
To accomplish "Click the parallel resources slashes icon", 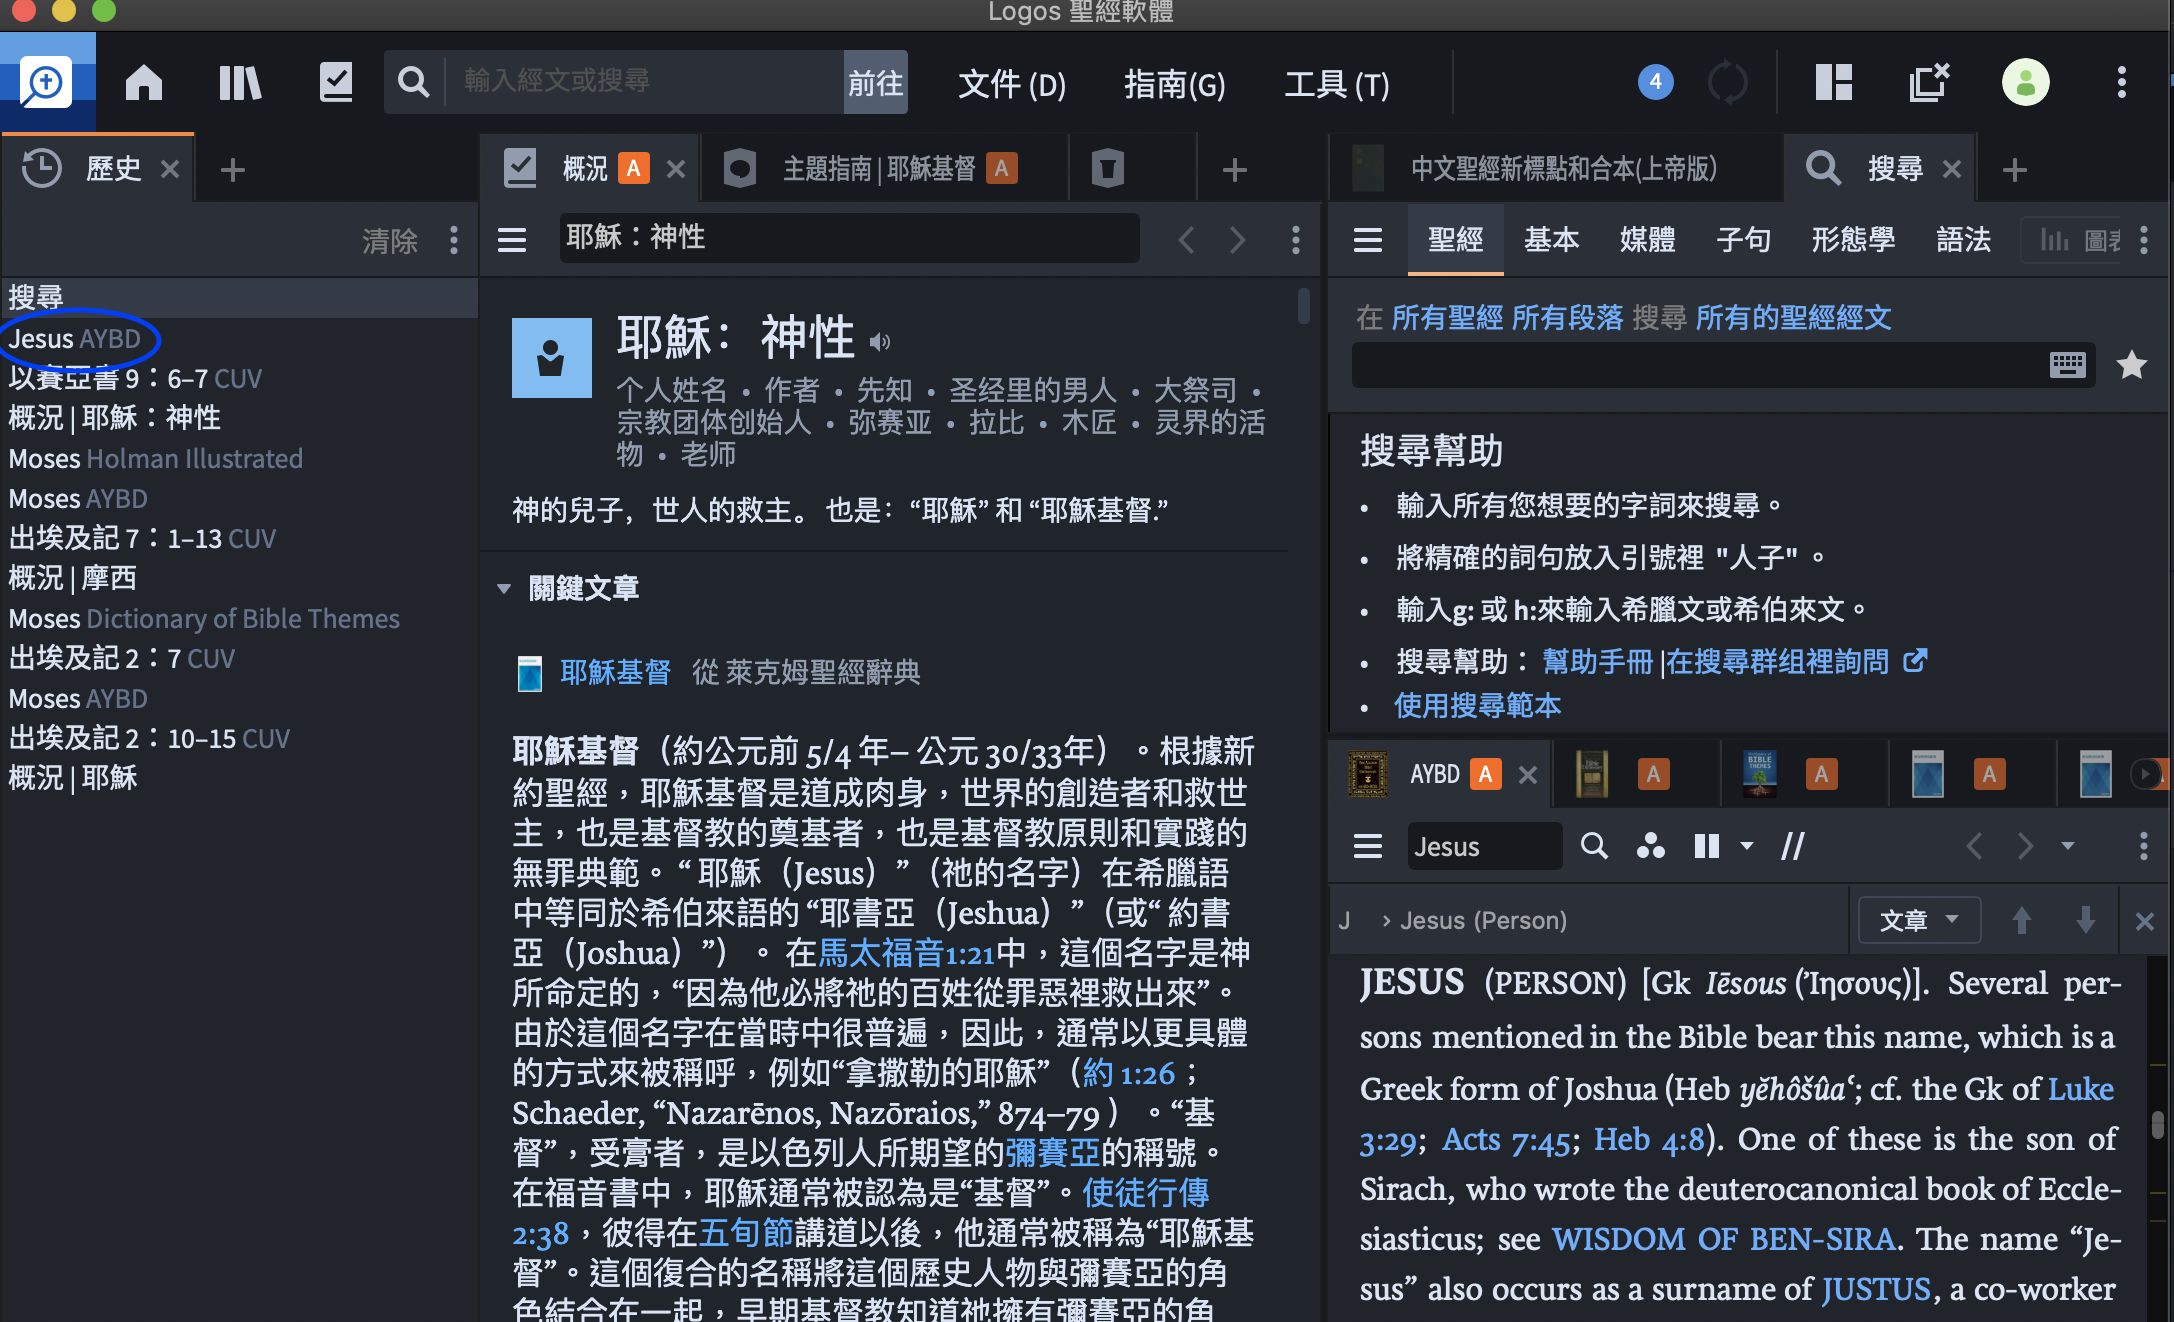I will [1793, 846].
